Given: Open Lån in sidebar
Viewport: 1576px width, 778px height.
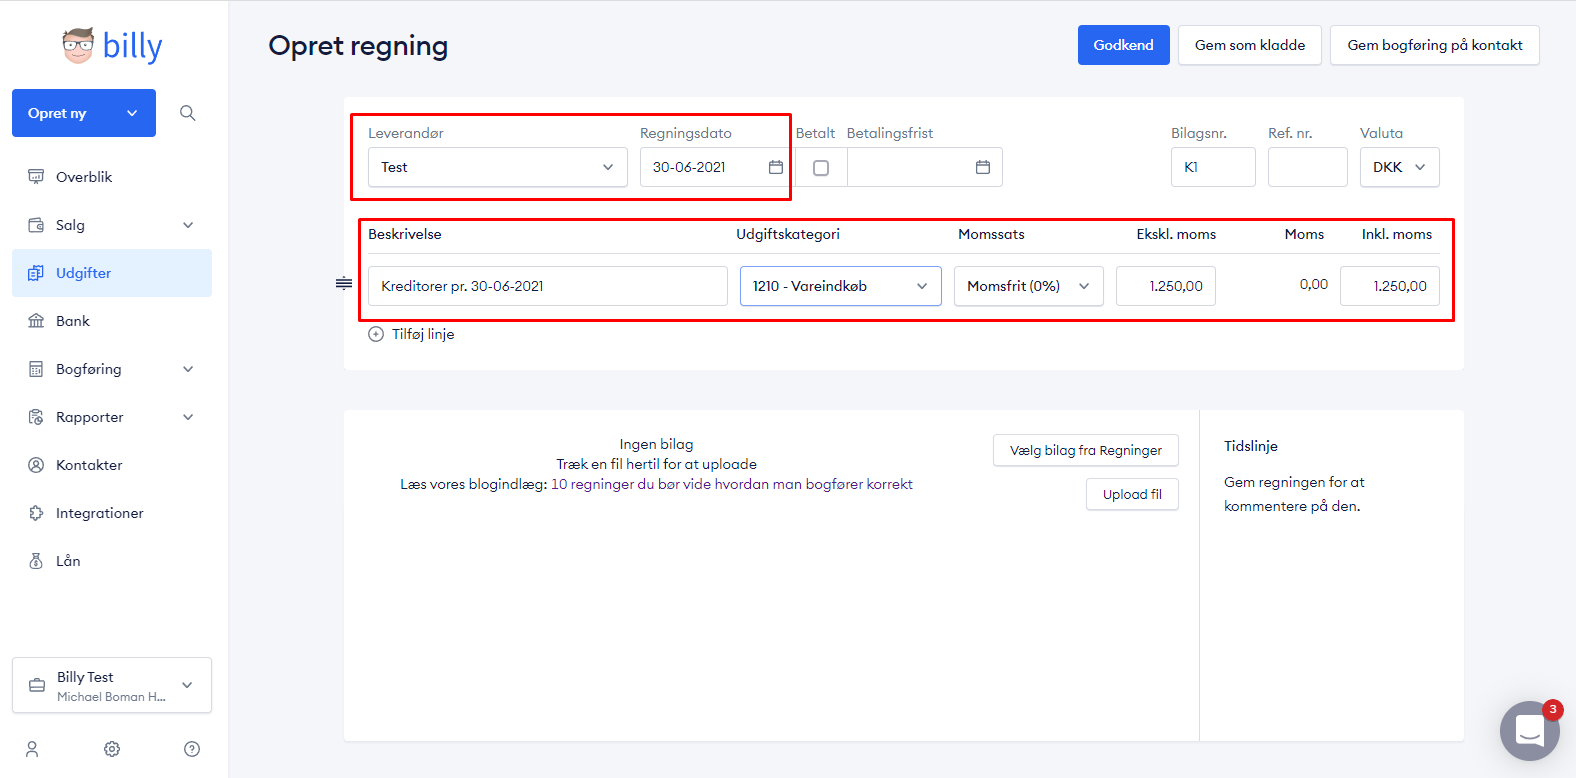Looking at the screenshot, I should click(x=112, y=561).
